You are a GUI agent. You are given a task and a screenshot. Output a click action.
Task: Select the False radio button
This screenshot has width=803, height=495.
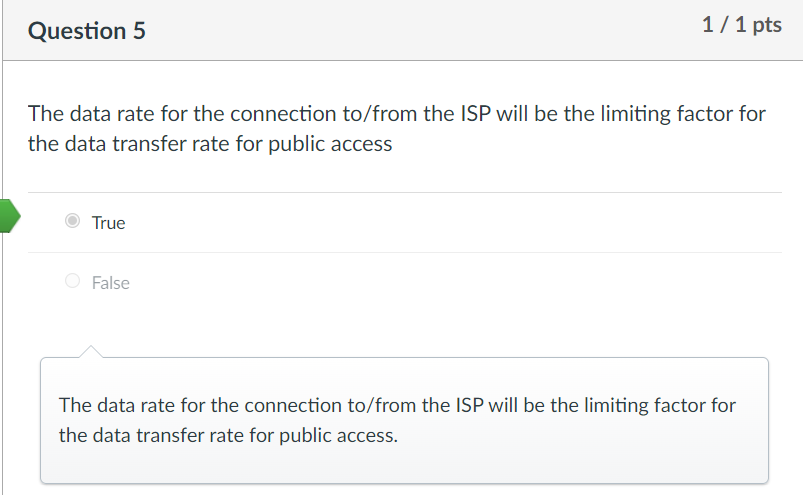[72, 281]
